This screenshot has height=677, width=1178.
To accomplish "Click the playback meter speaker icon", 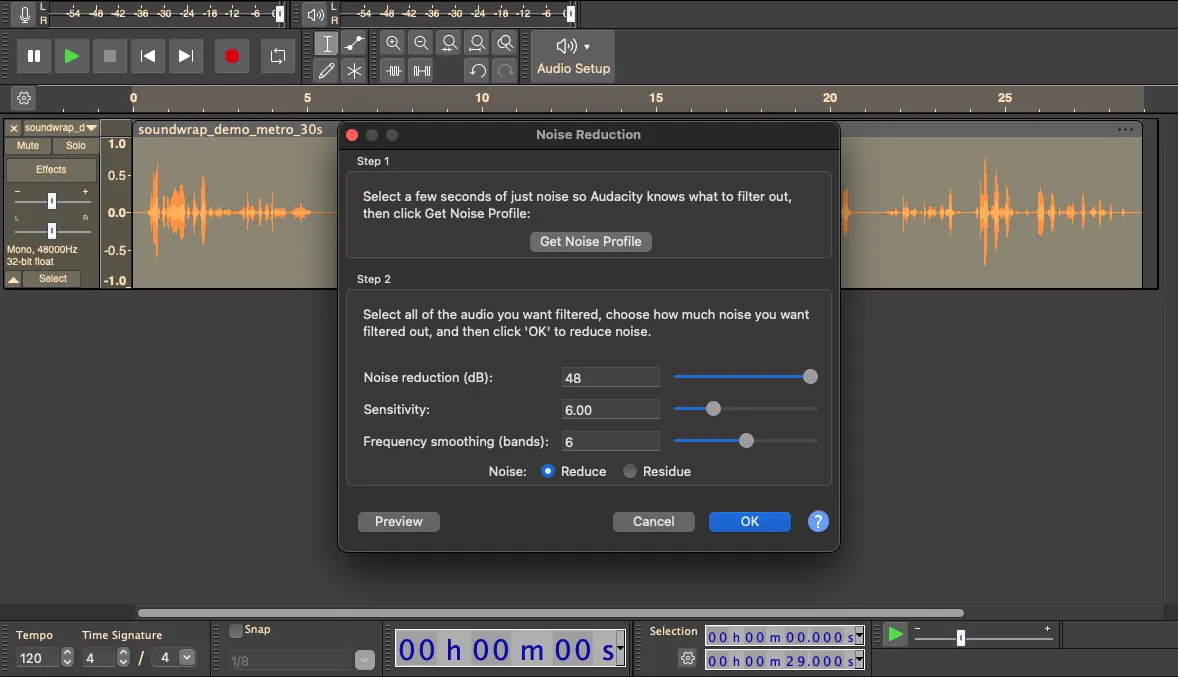I will click(x=316, y=14).
